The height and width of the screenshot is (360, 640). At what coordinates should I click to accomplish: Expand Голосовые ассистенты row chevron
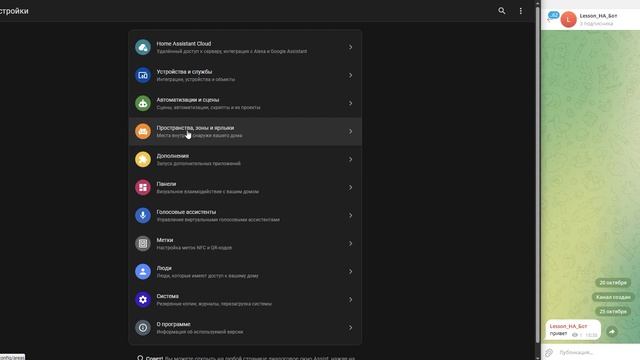350,216
